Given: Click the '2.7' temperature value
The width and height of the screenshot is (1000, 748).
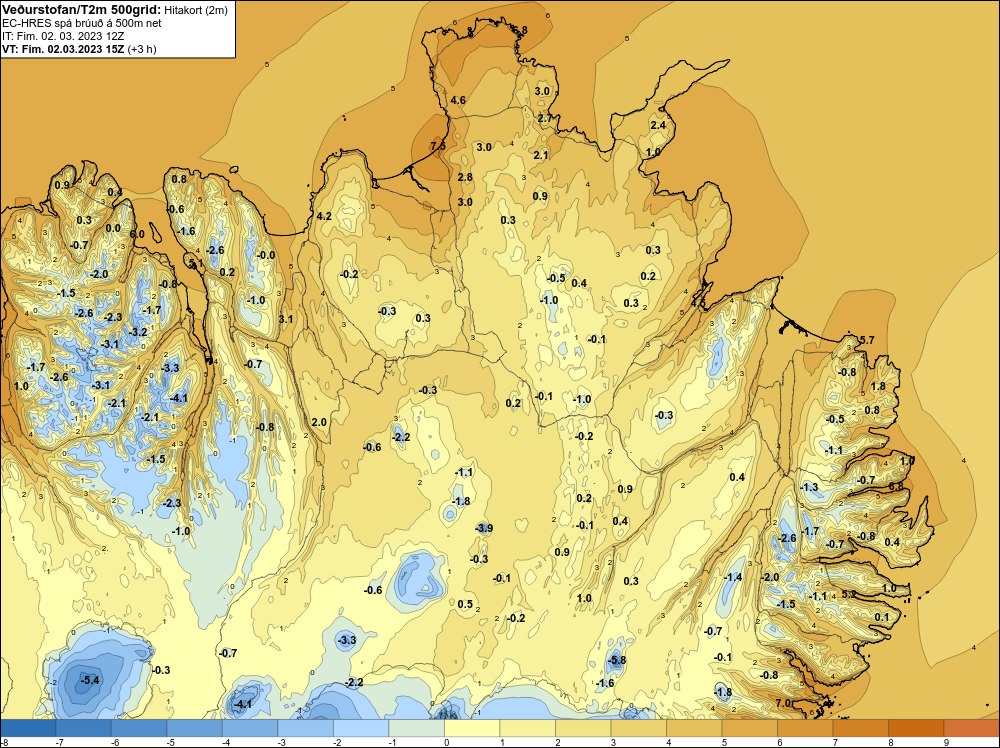Looking at the screenshot, I should (545, 118).
